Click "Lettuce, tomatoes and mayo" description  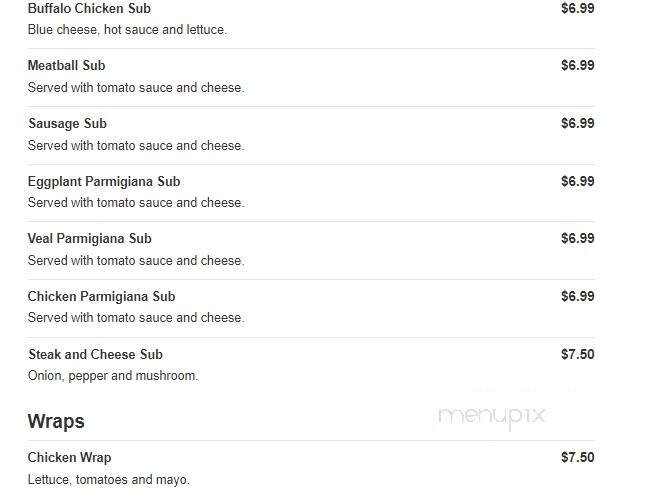coord(108,480)
